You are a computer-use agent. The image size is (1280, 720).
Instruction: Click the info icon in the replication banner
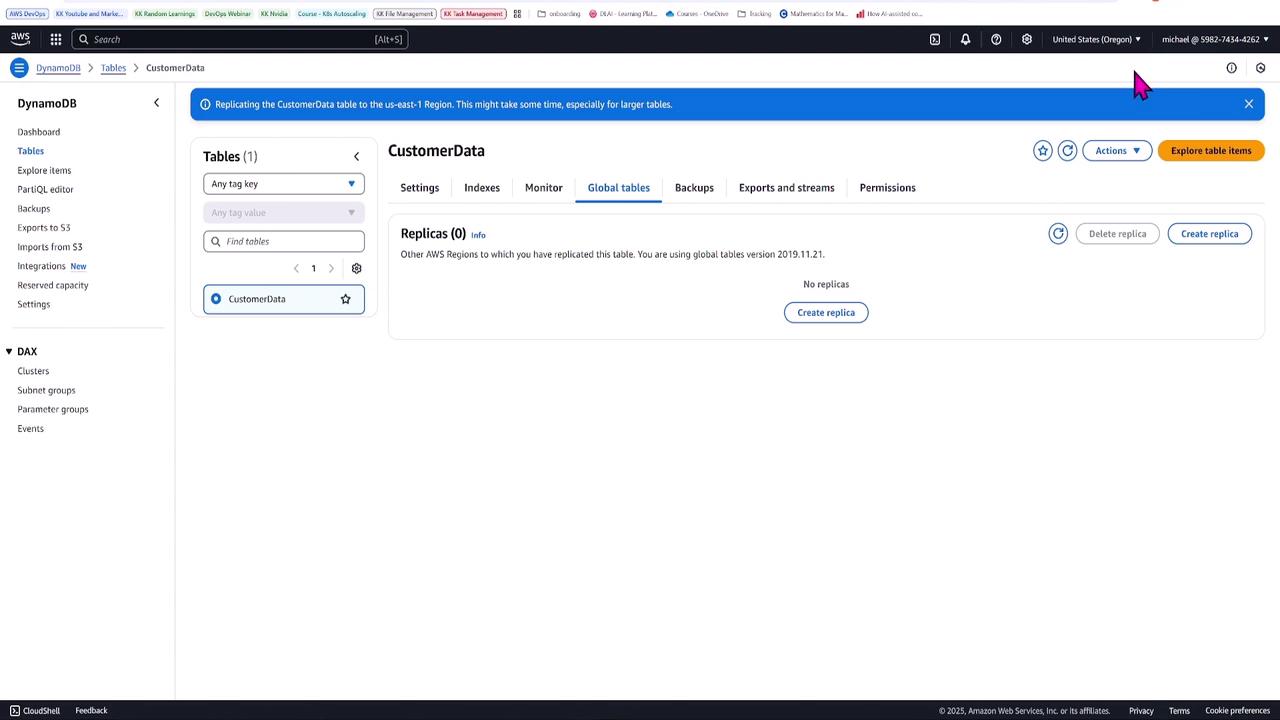(205, 104)
